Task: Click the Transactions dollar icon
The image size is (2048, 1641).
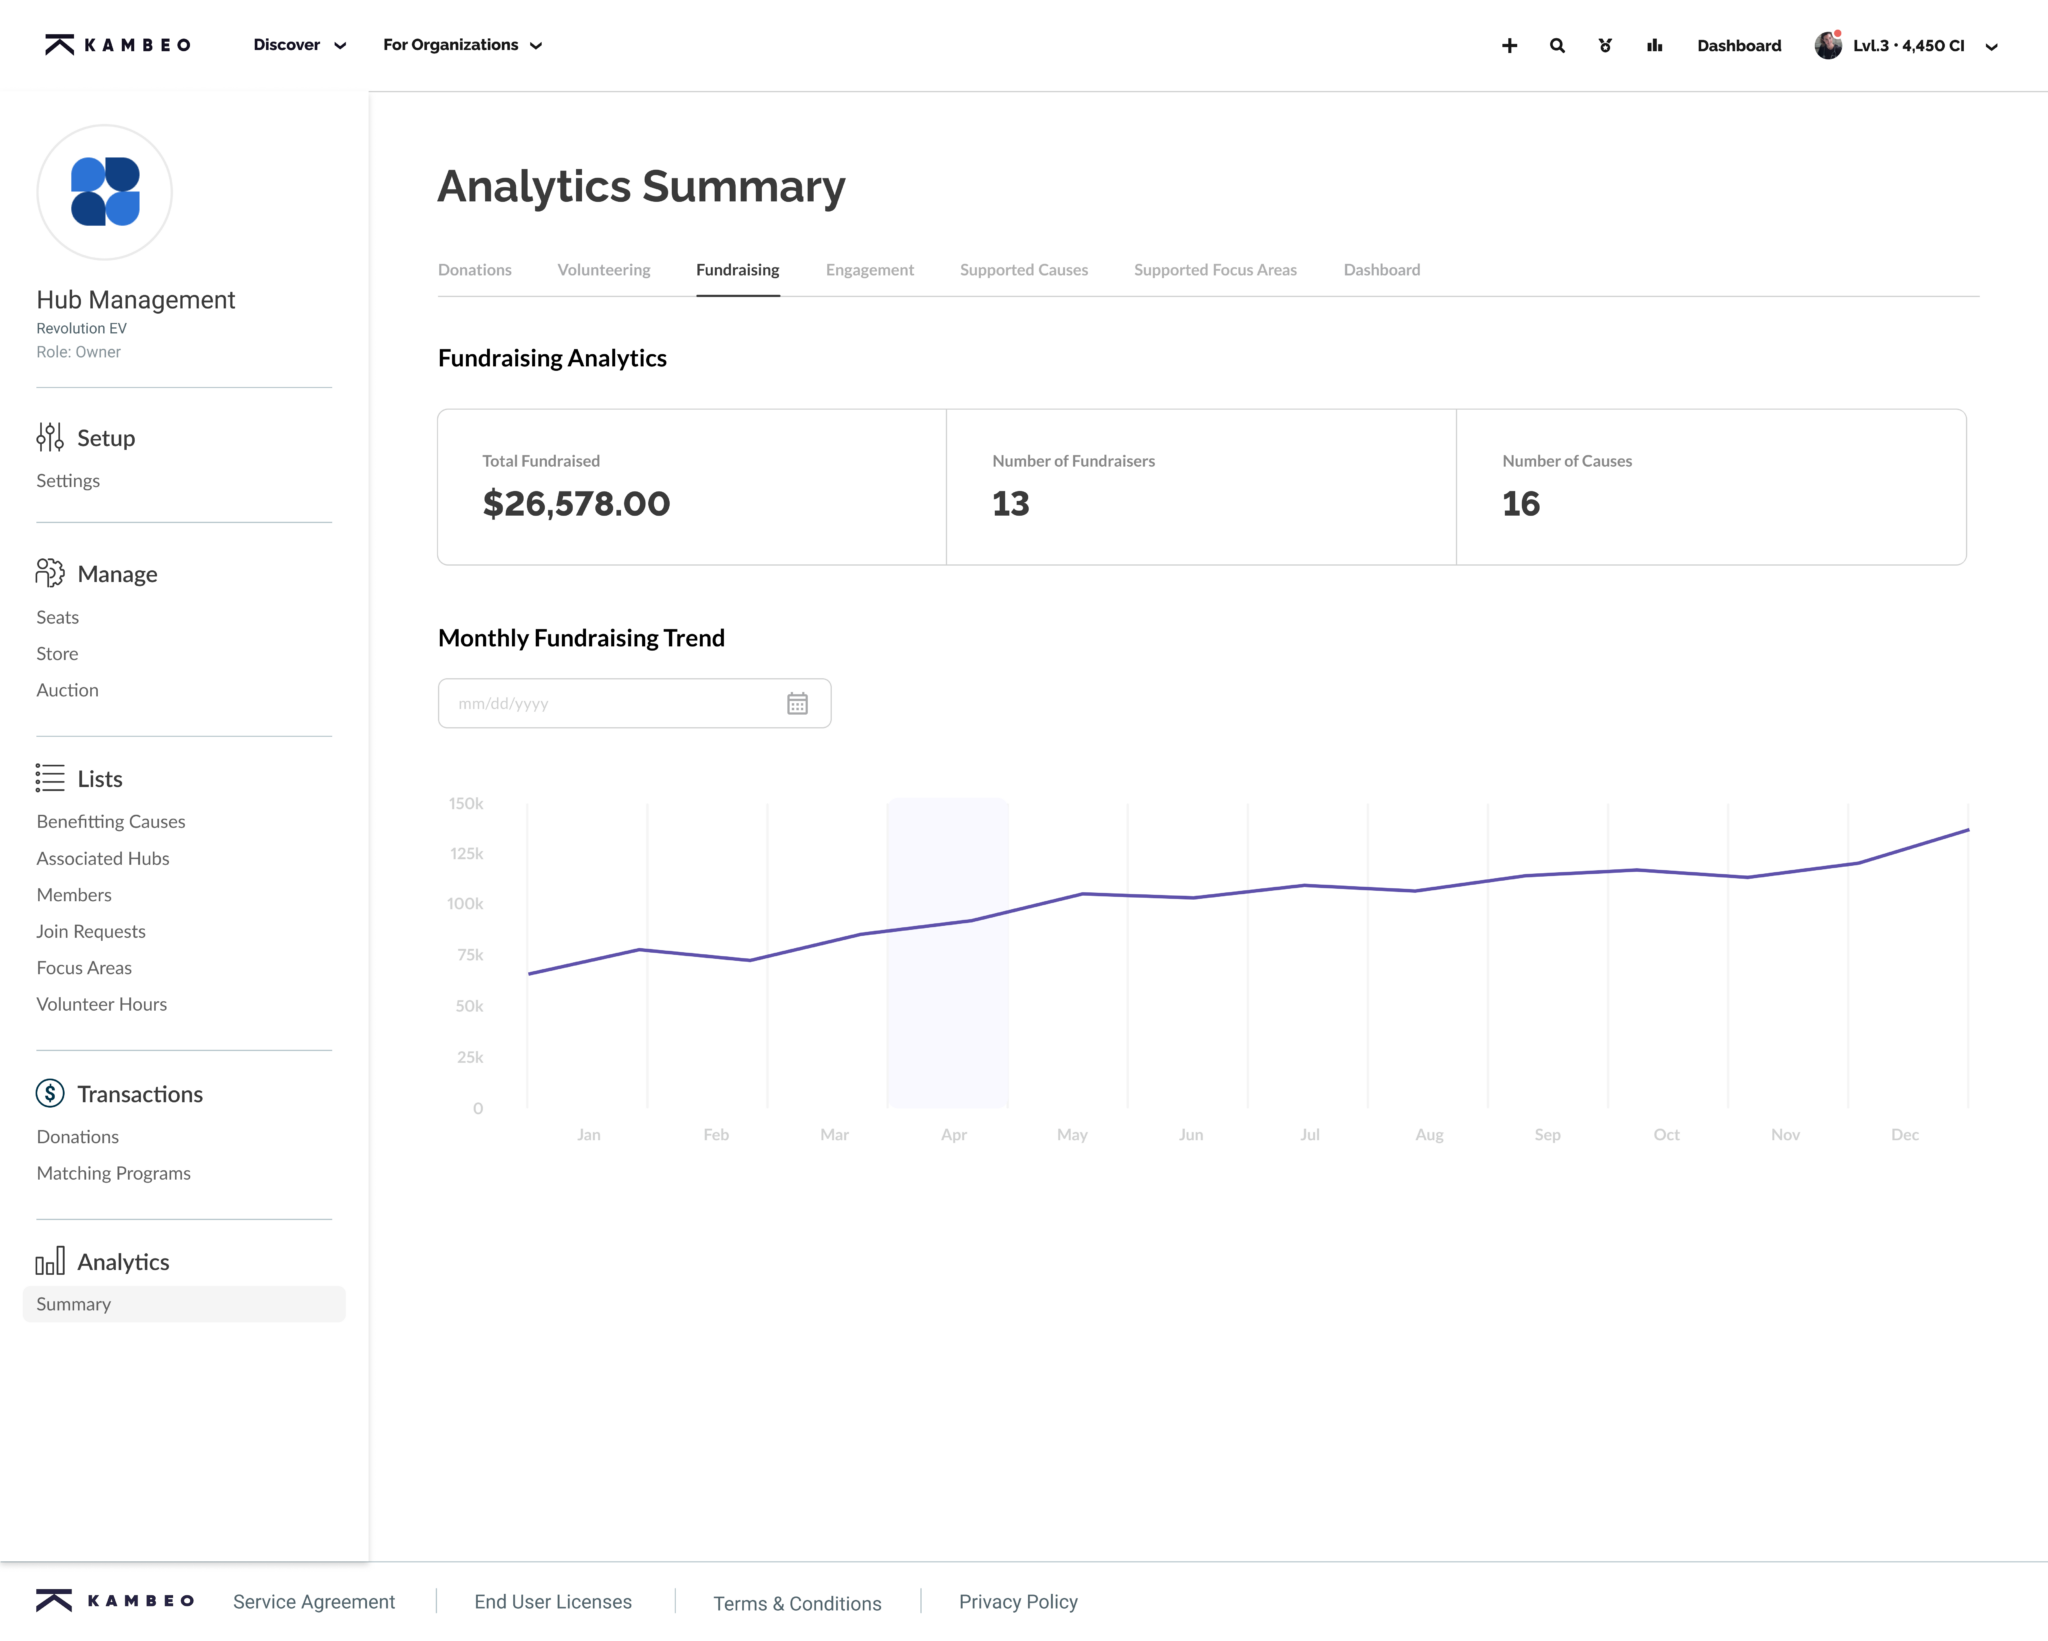Action: 50,1093
